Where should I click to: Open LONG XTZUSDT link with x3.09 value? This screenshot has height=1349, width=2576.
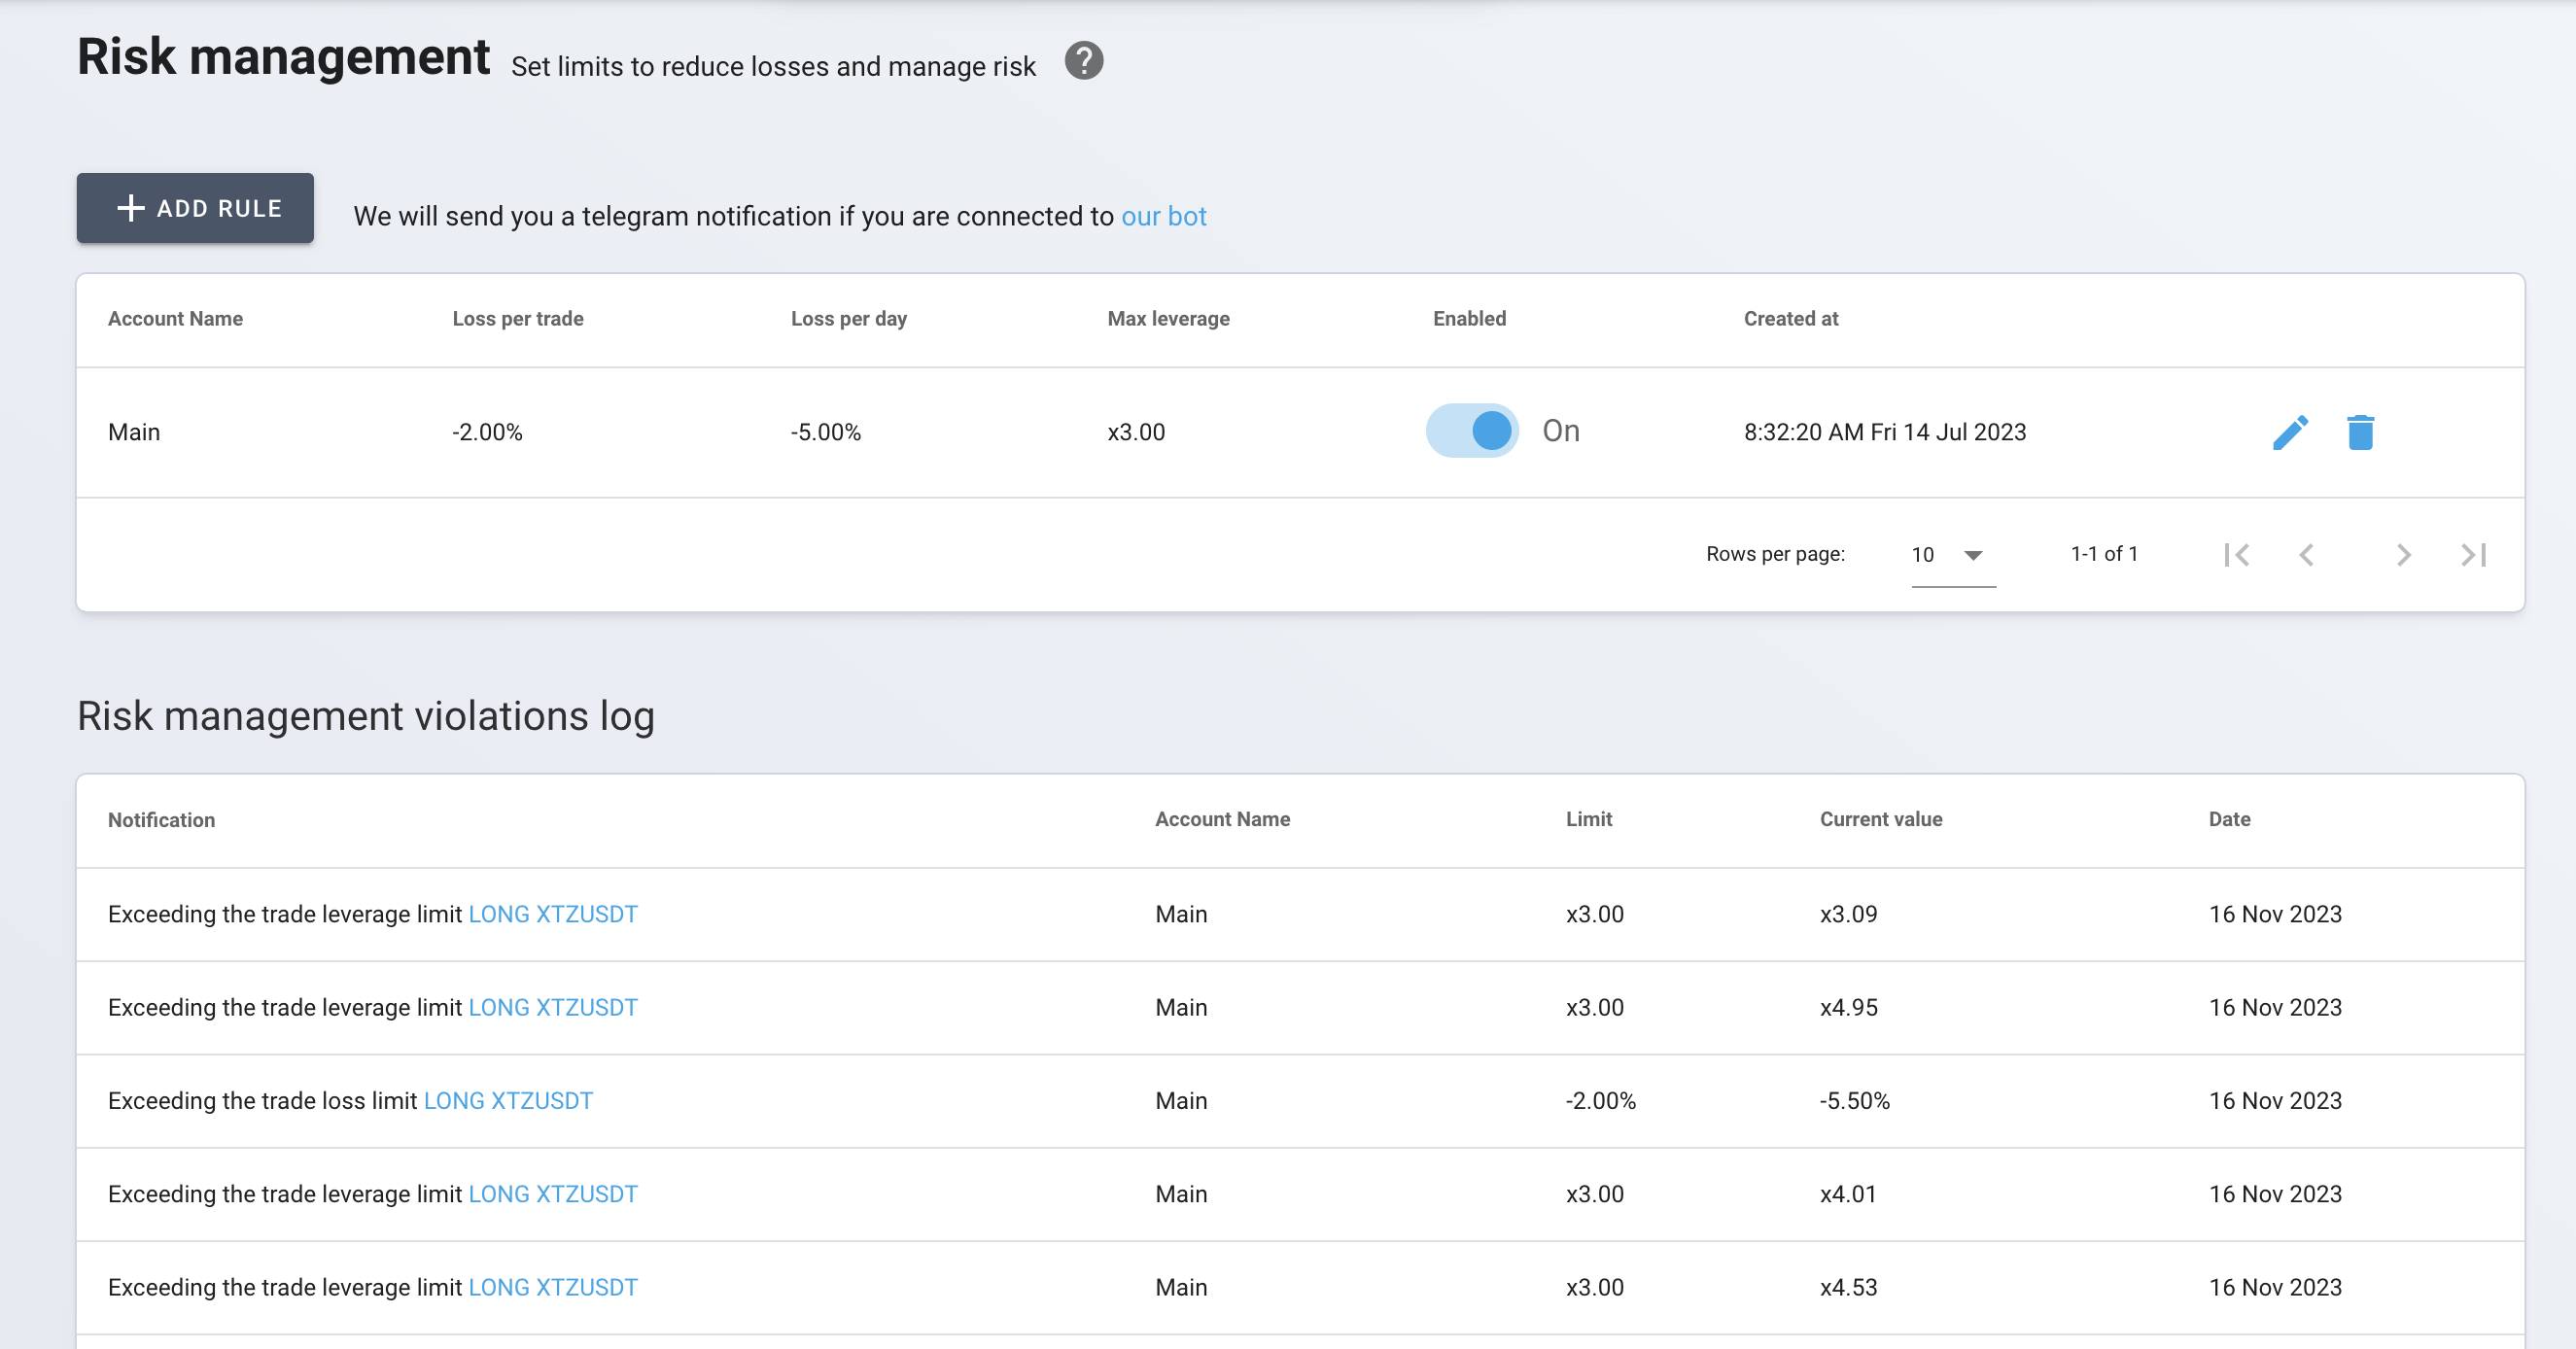tap(552, 914)
